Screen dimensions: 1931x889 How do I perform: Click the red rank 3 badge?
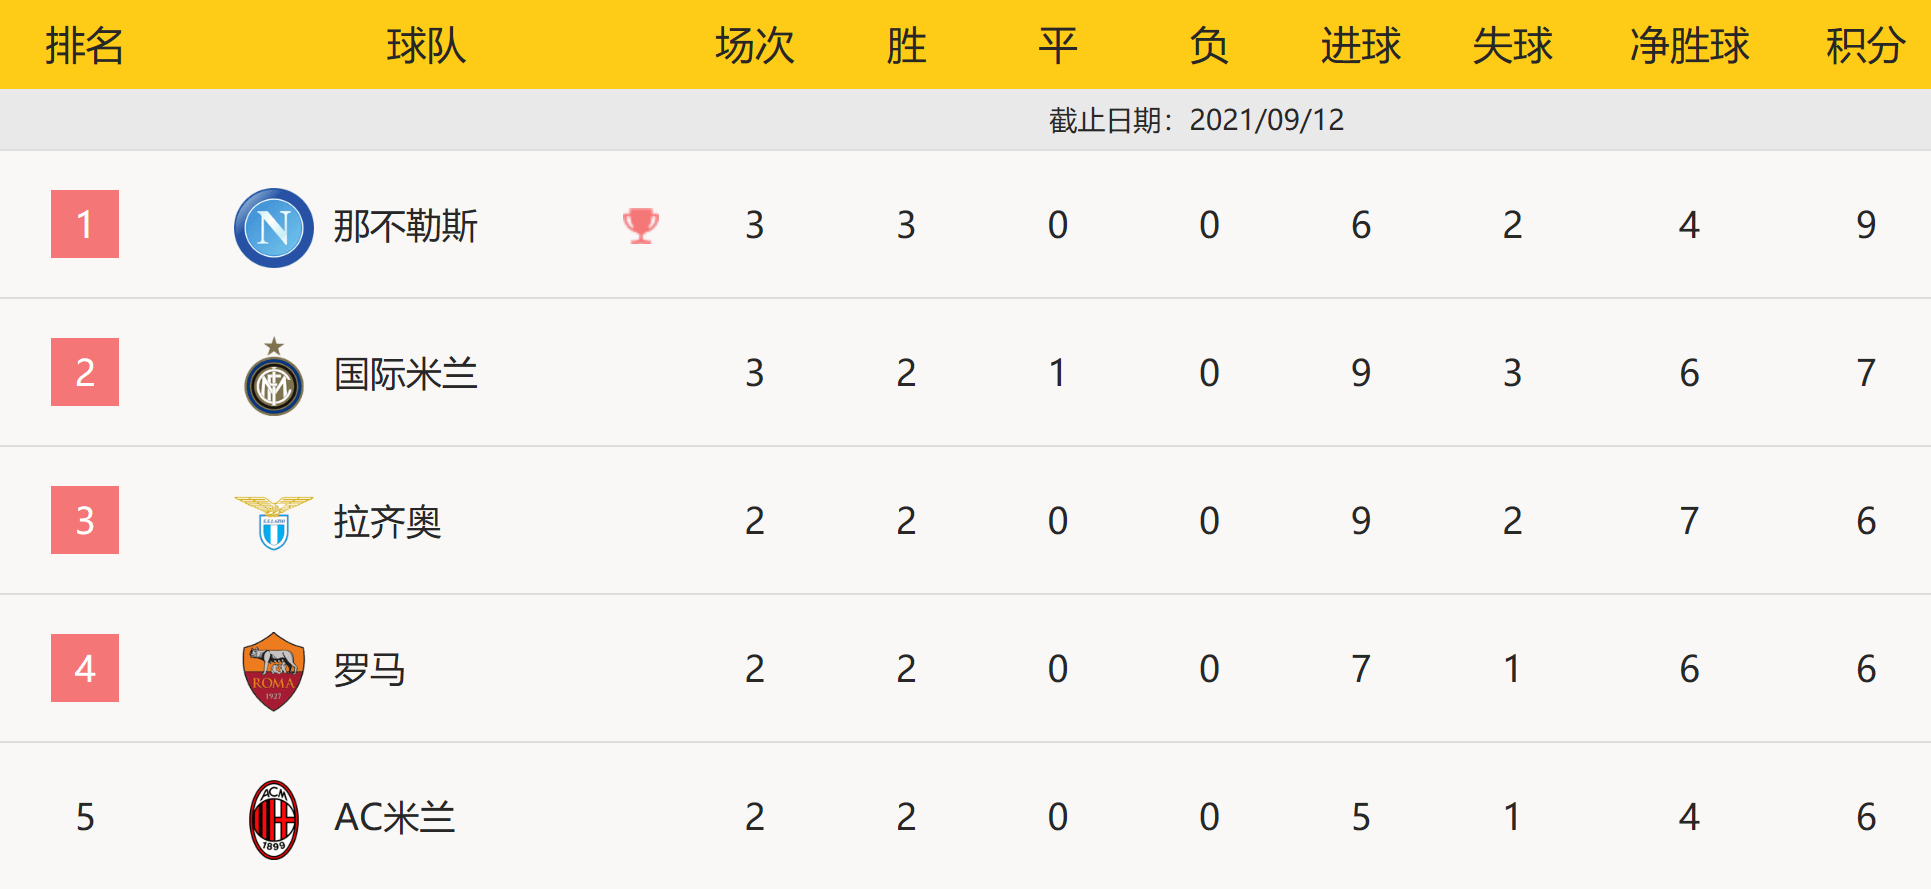click(x=85, y=520)
